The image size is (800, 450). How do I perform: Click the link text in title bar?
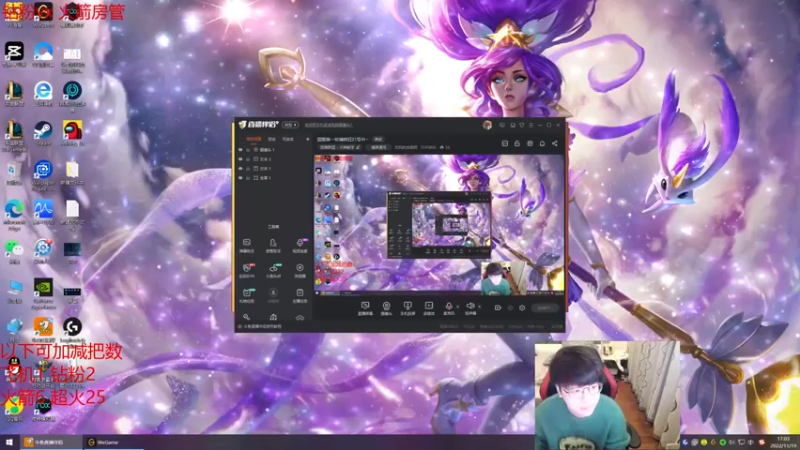click(329, 125)
